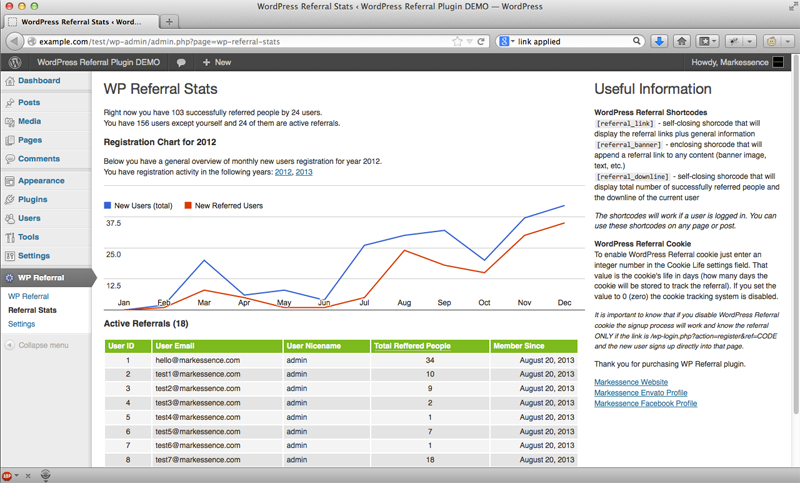The height and width of the screenshot is (483, 800).
Task: Open the bookmarks star toolbar button
Action: (x=704, y=41)
